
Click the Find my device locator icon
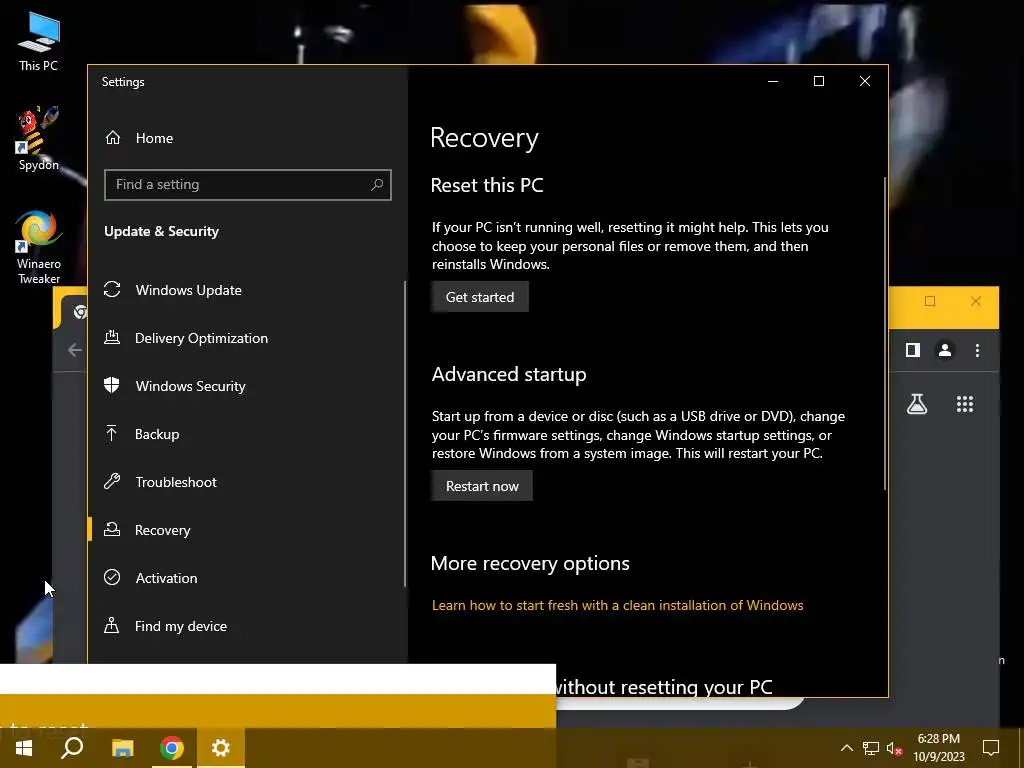point(112,625)
